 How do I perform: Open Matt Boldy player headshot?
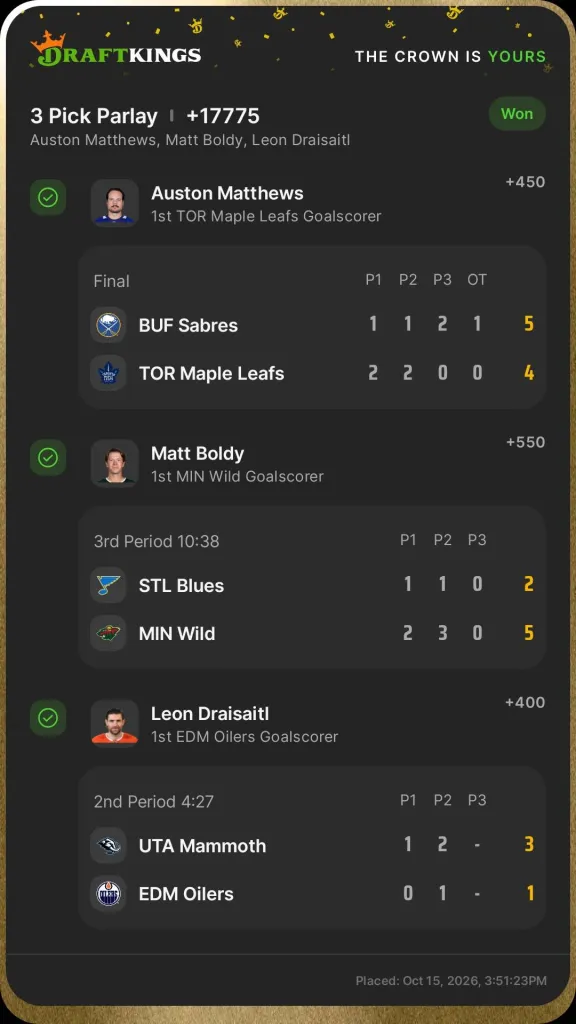coord(115,463)
